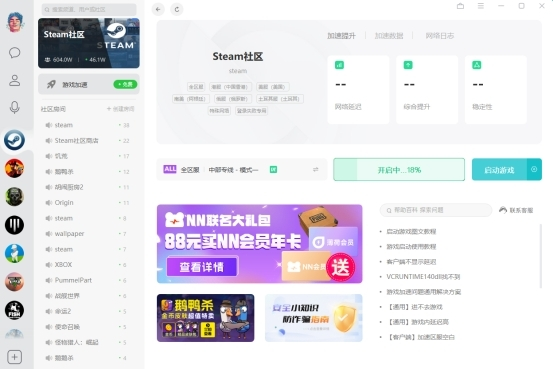Image resolution: width=553 pixels, height=369 pixels.
Task: Open the toolbox icon in the title bar
Action: click(460, 6)
